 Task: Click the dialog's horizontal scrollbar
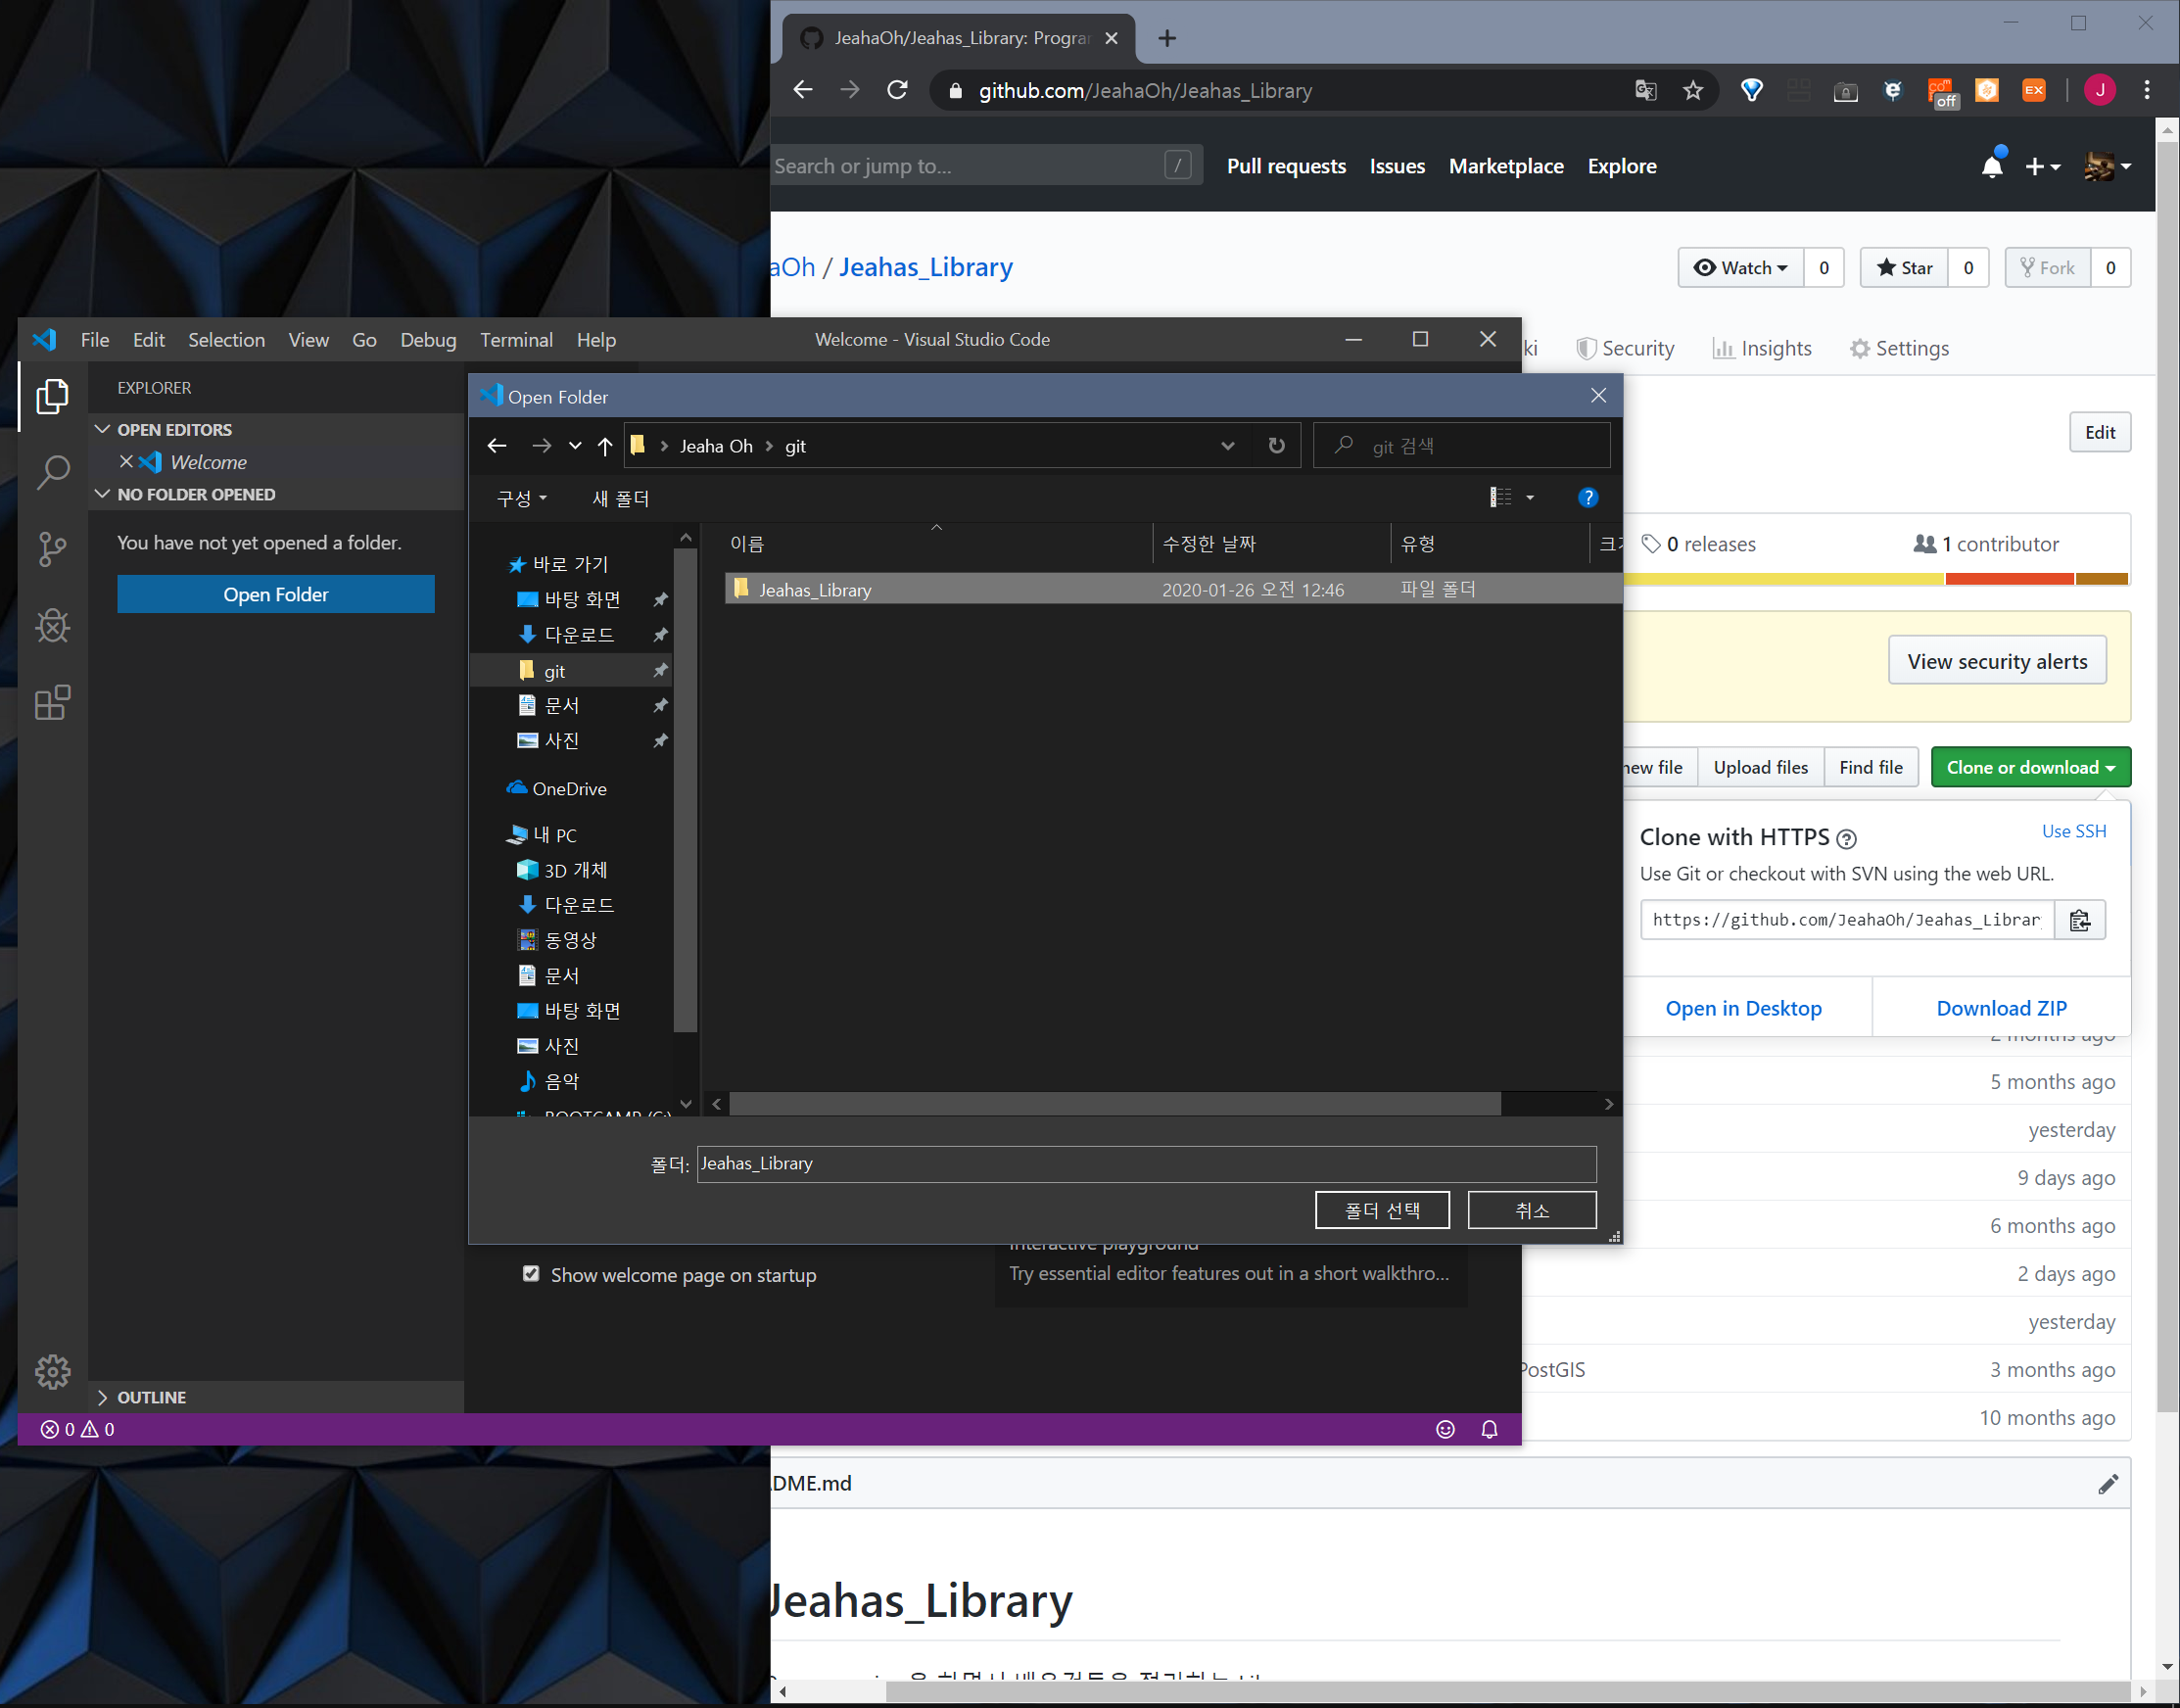pos(1114,1103)
